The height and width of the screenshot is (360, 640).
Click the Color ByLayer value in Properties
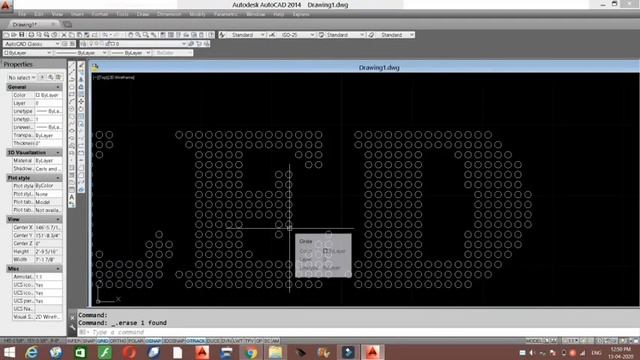pyautogui.click(x=48, y=95)
